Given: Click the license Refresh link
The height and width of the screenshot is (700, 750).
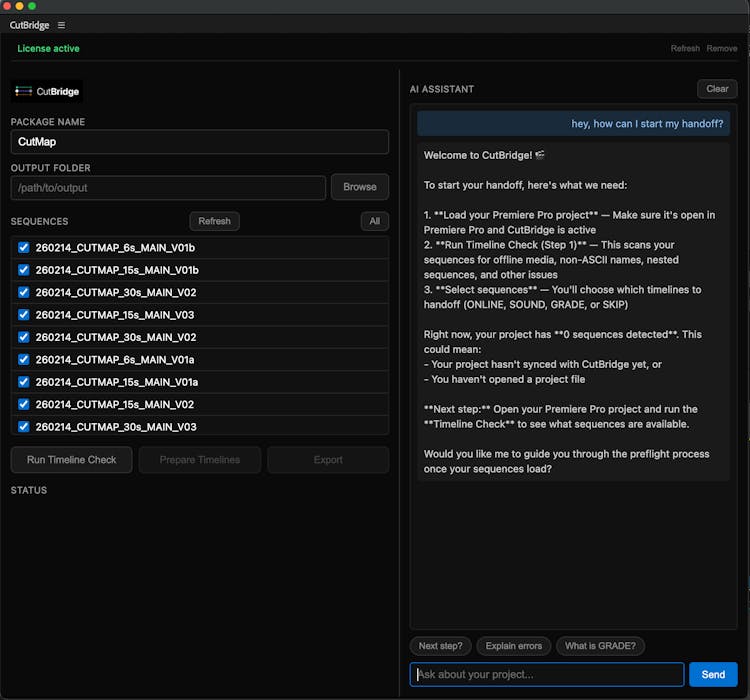Looking at the screenshot, I should (685, 48).
